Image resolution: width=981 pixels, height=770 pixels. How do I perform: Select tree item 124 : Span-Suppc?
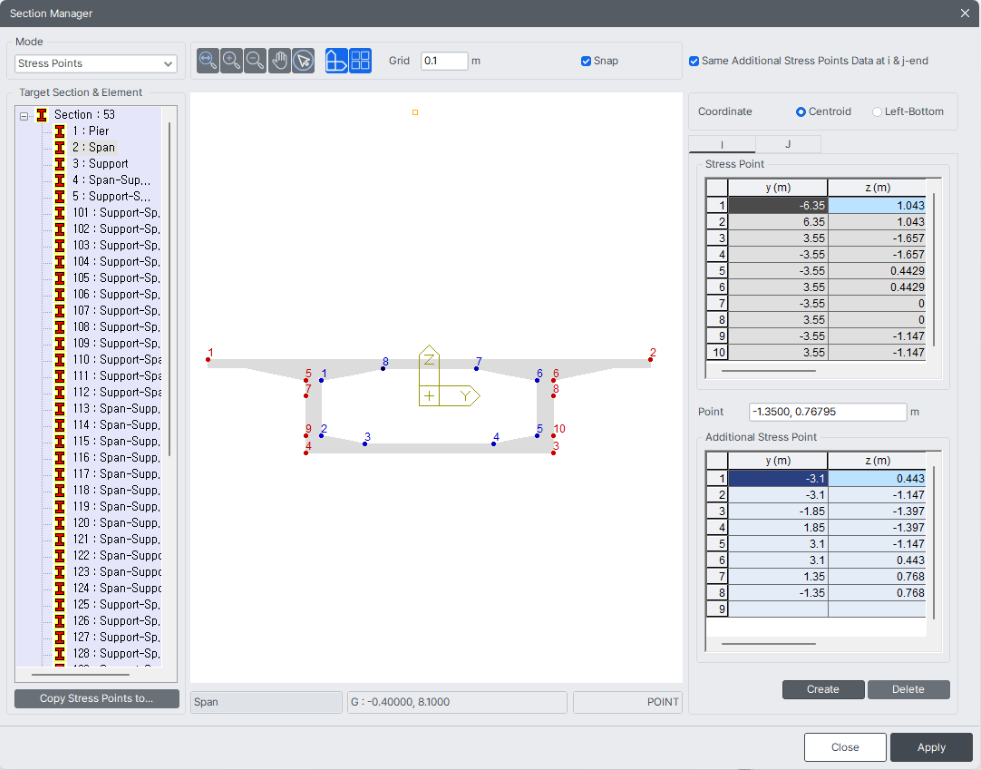[116, 587]
